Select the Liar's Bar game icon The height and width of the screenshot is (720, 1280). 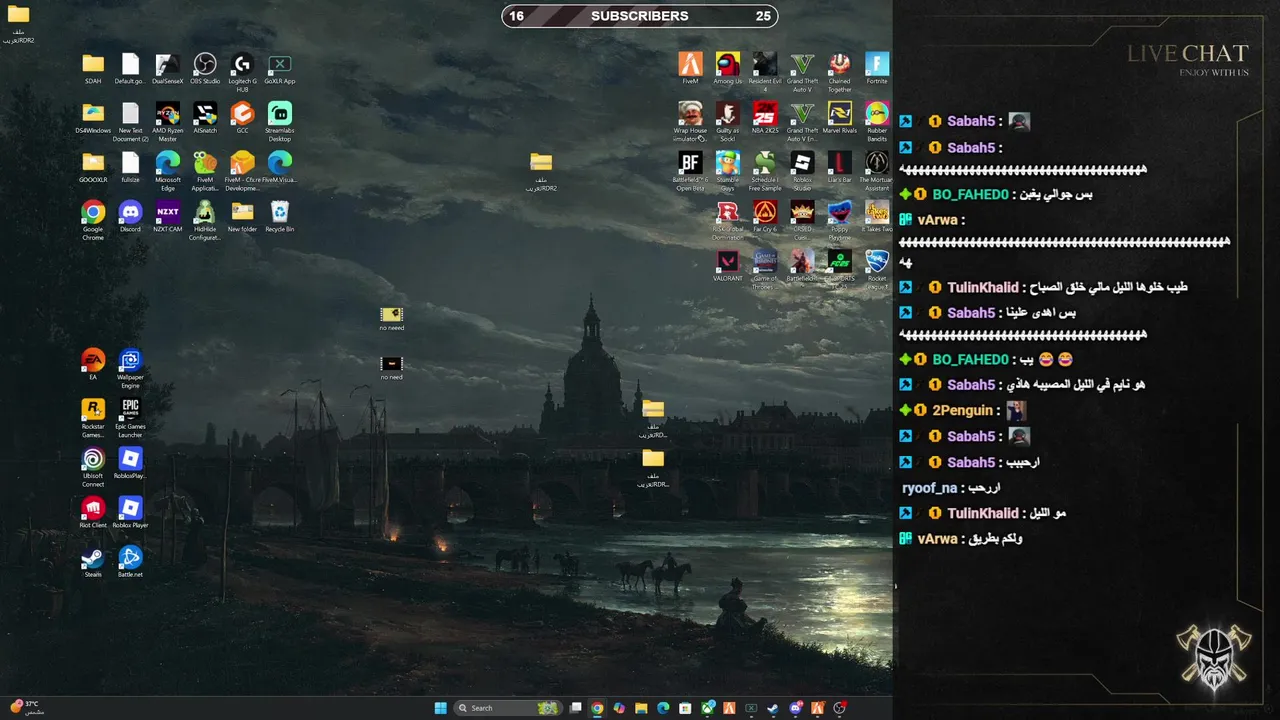[x=840, y=167]
